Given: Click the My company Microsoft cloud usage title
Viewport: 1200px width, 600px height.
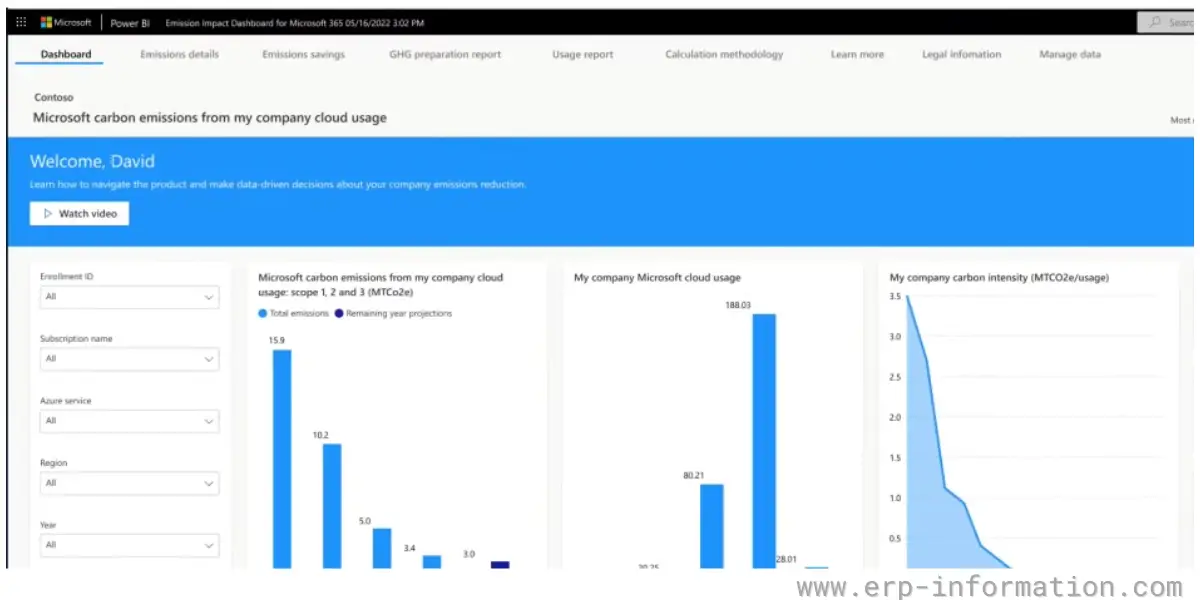Looking at the screenshot, I should click(657, 277).
